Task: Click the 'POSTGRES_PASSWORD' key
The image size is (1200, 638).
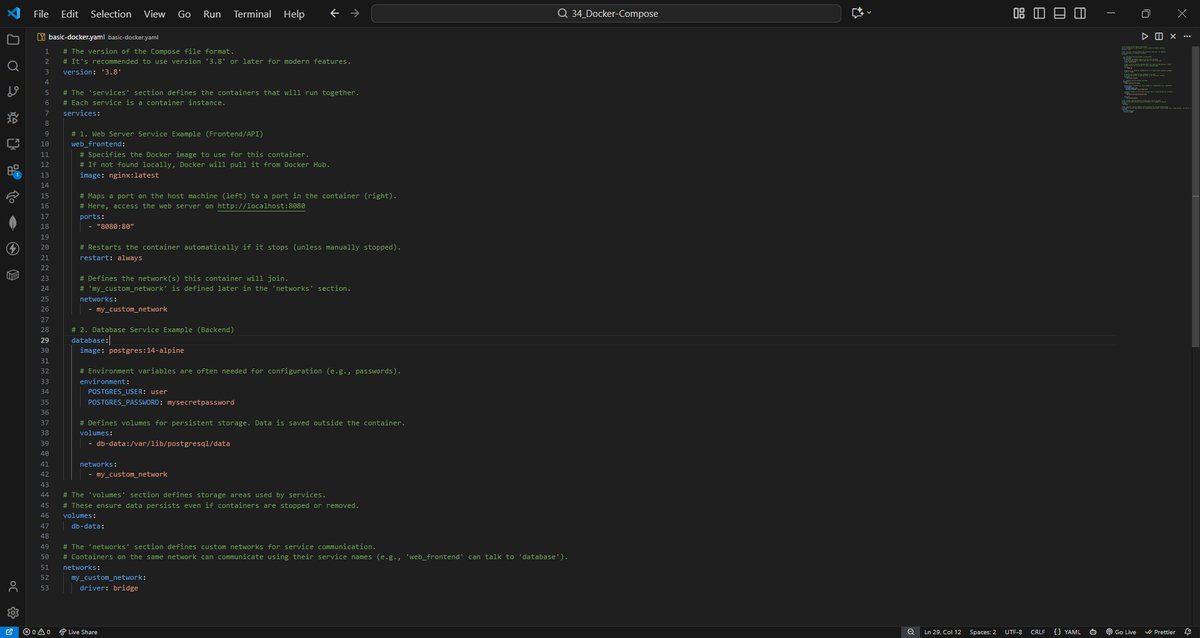Action: 125,402
